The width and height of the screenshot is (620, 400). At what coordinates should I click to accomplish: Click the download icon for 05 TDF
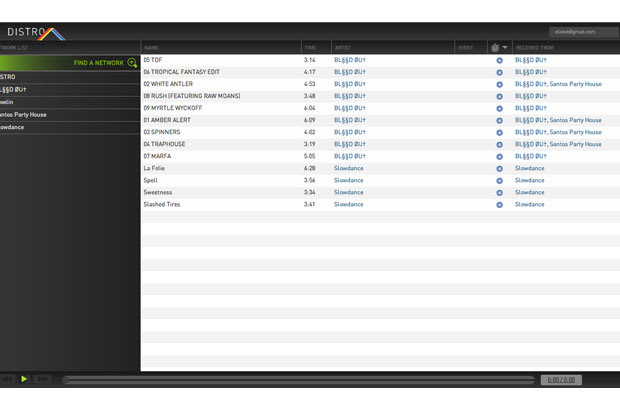click(499, 60)
